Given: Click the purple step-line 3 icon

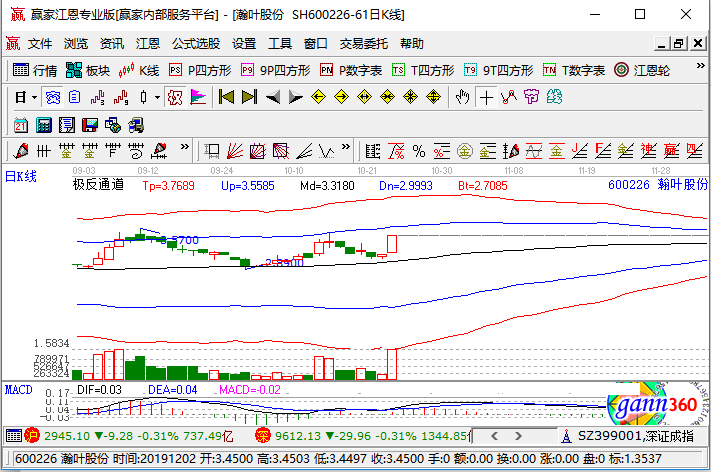Looking at the screenshot, I should click(x=97, y=97).
